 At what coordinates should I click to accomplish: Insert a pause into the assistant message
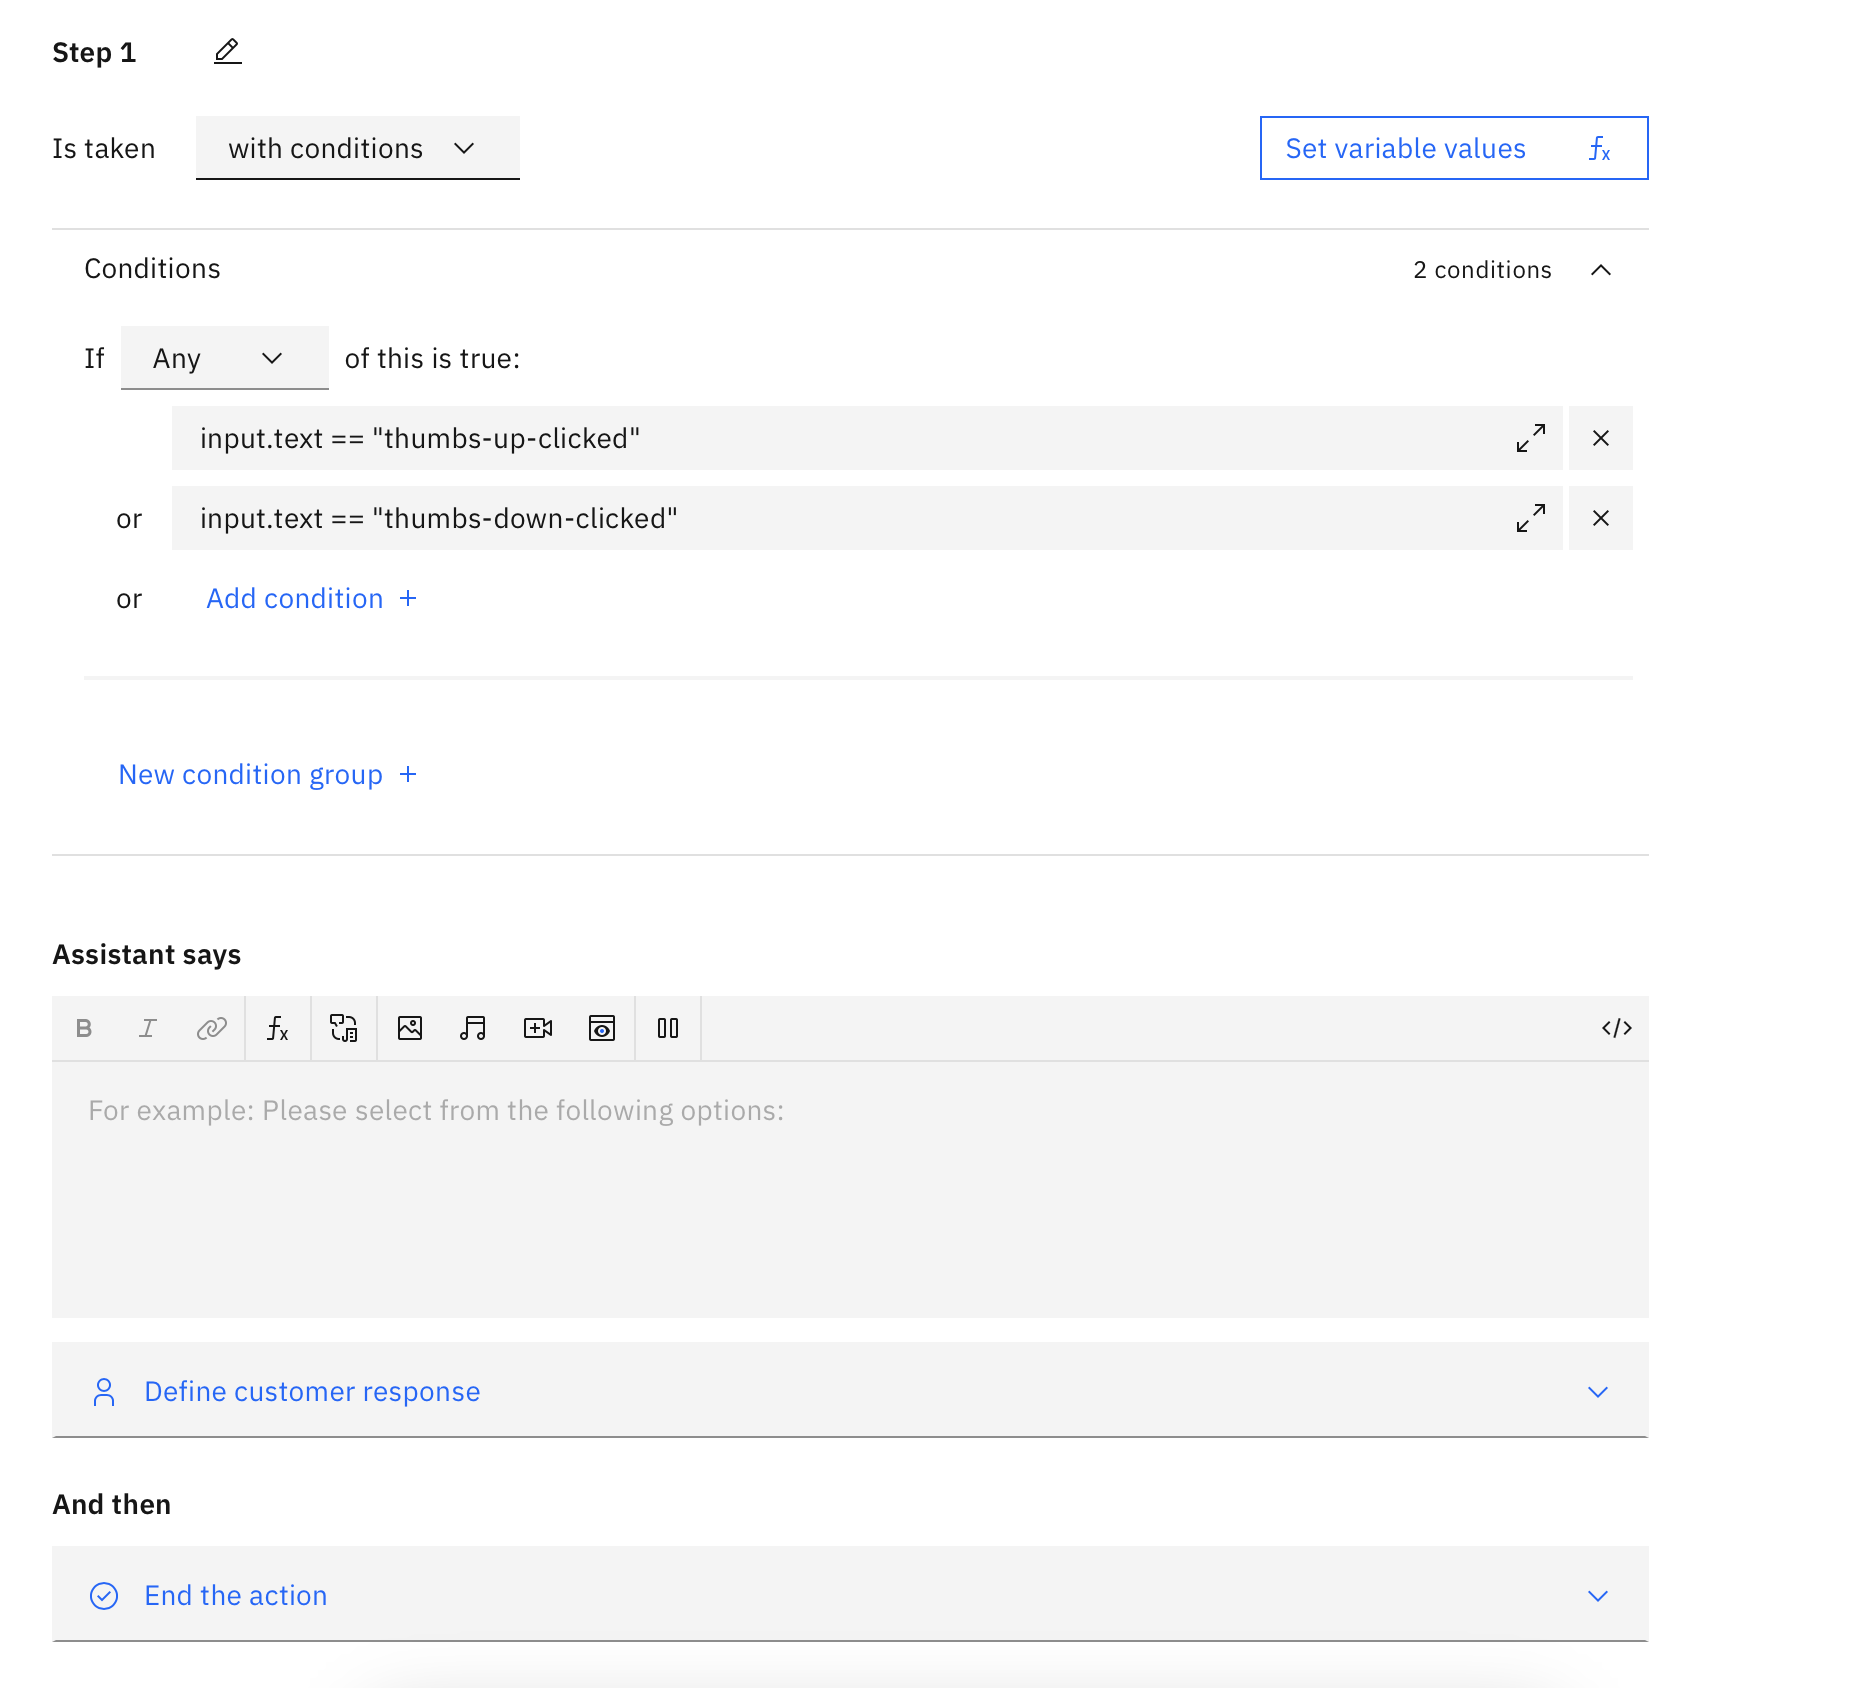pyautogui.click(x=668, y=1028)
